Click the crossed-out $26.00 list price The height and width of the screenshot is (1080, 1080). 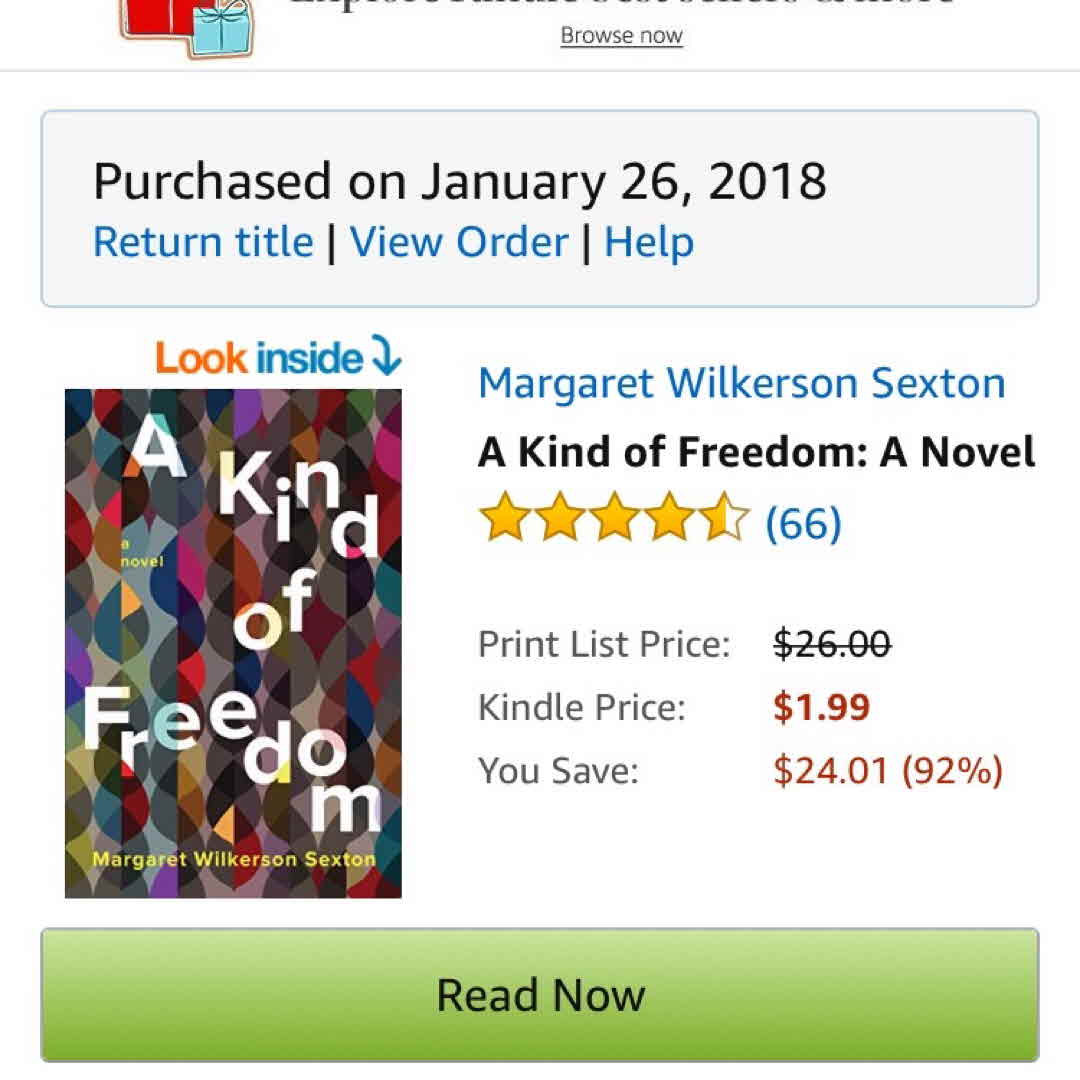[832, 643]
